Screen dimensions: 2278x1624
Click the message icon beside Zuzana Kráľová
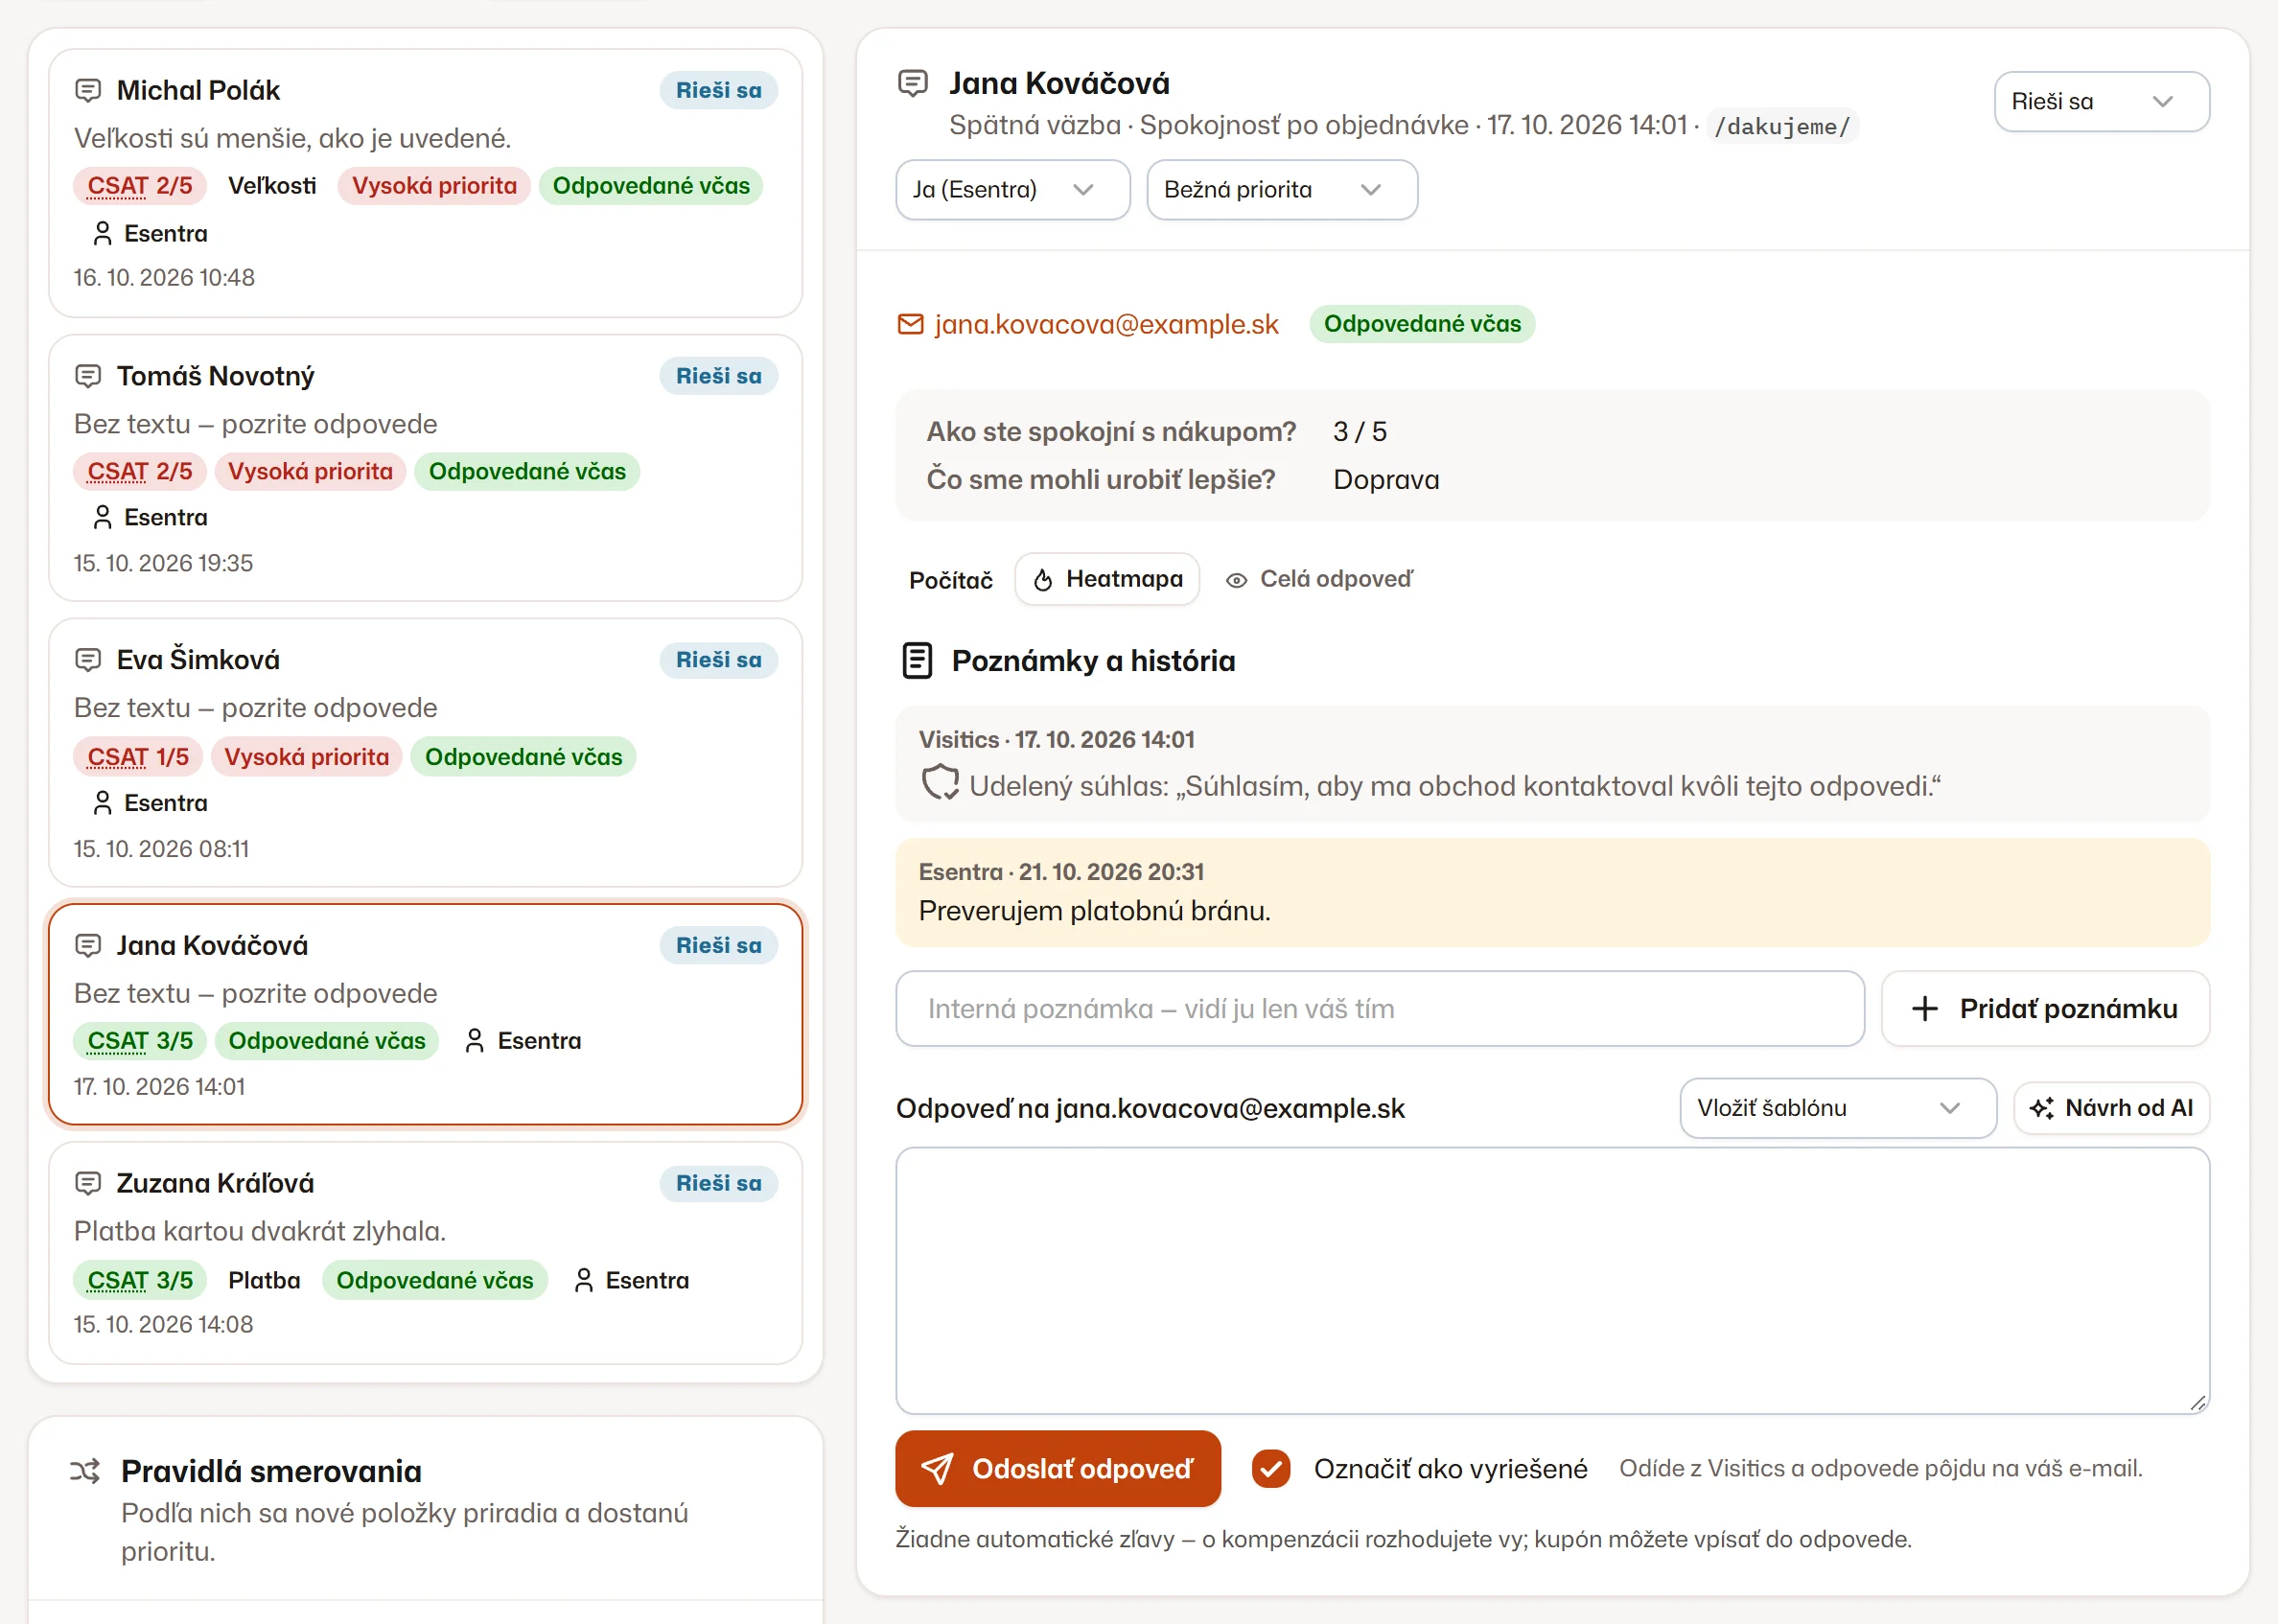point(88,1183)
